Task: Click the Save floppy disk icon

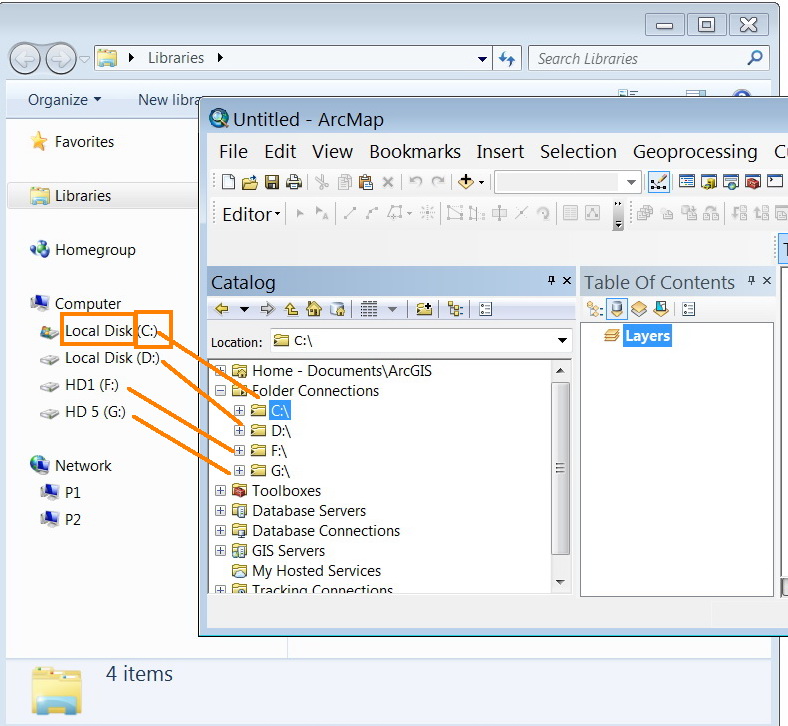Action: point(272,182)
